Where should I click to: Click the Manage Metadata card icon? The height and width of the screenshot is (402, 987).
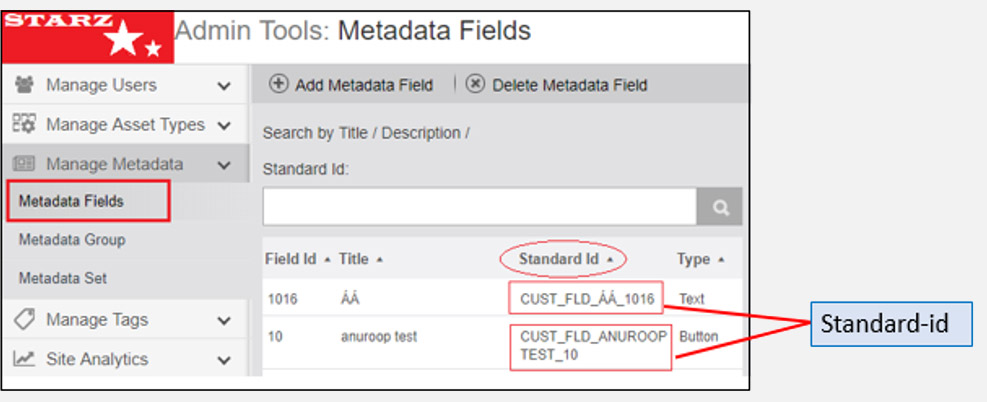pos(24,164)
